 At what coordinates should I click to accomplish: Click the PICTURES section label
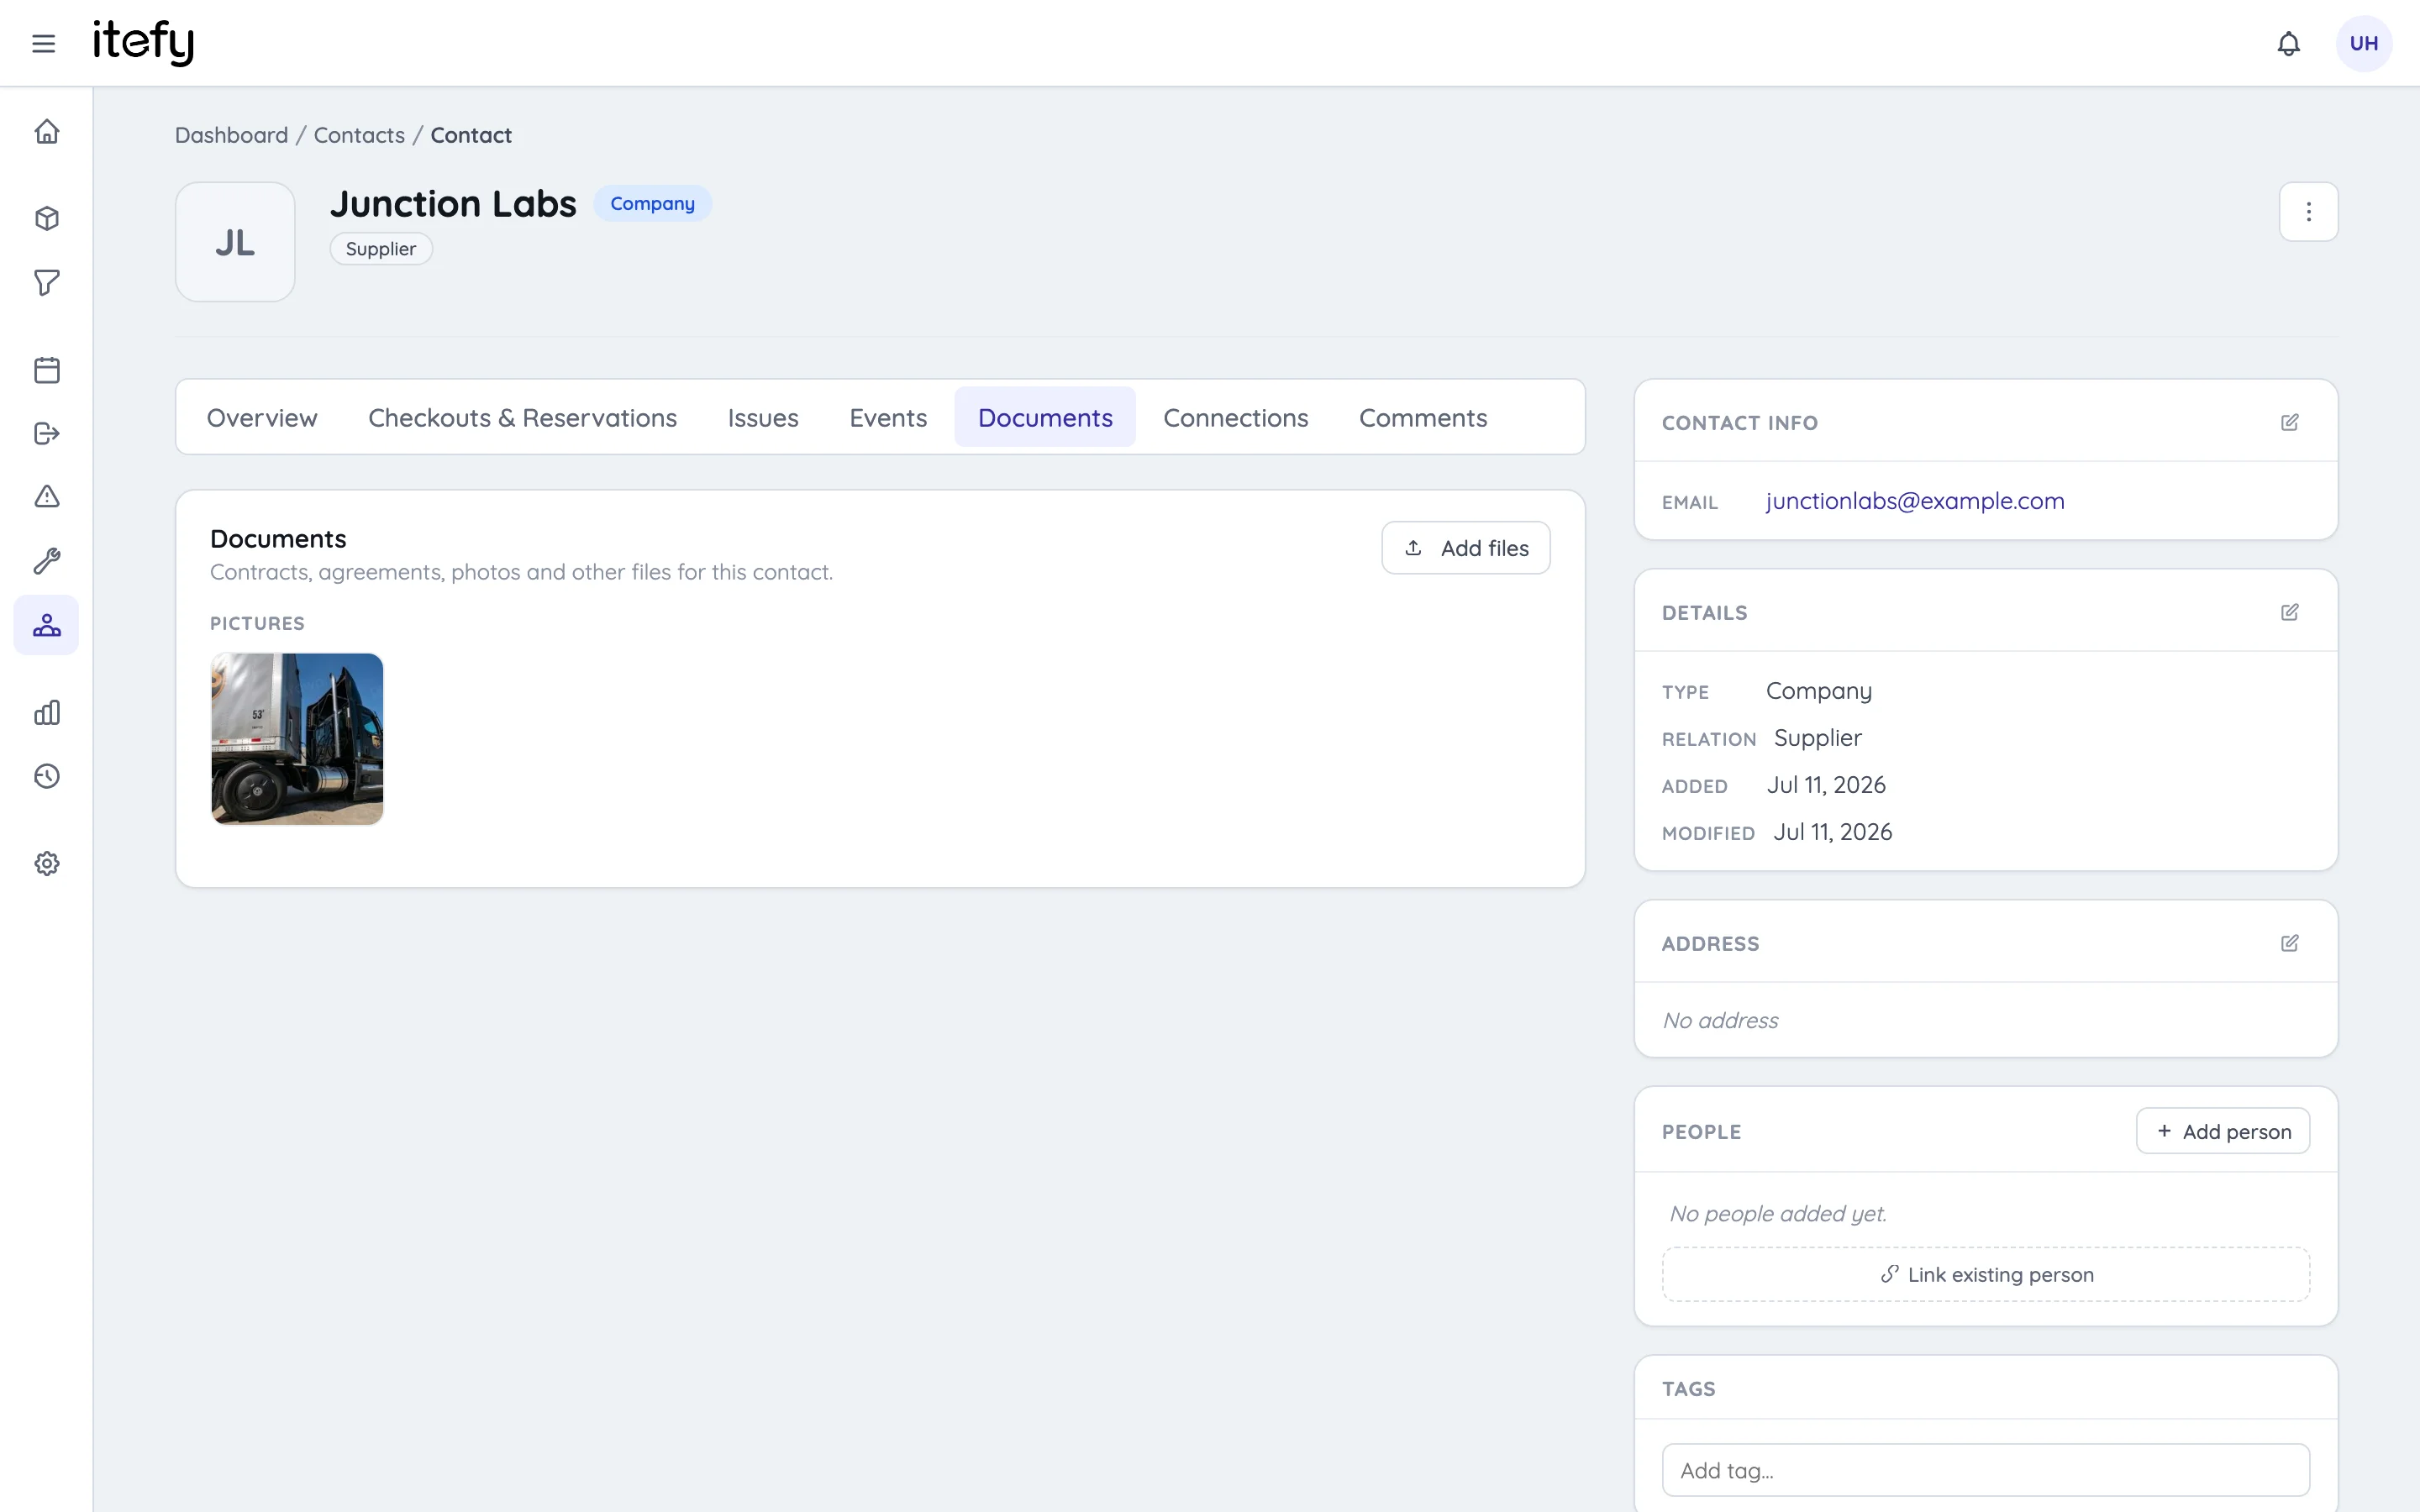point(257,623)
